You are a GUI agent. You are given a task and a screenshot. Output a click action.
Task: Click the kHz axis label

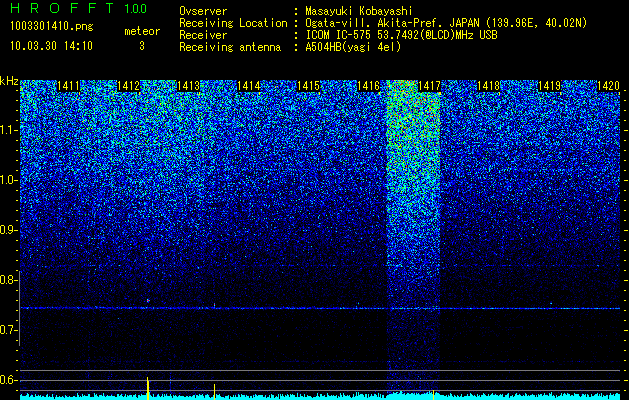(x=9, y=81)
